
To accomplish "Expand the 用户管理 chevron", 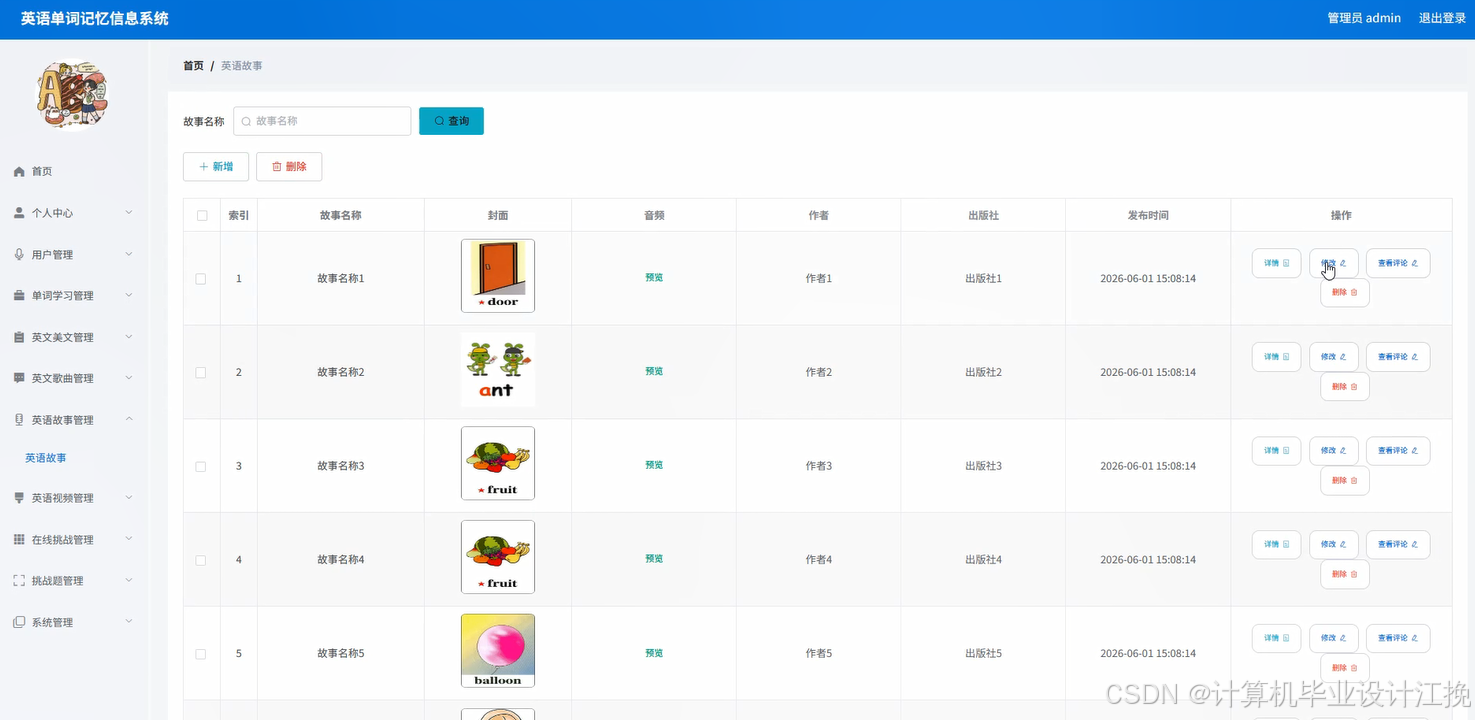I will coord(129,254).
